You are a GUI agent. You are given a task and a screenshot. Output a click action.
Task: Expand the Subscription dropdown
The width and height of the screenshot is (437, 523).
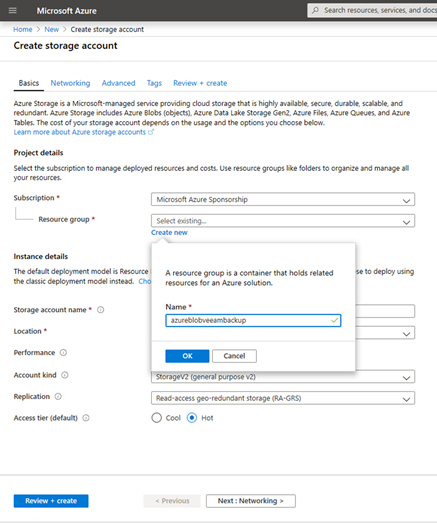[283, 199]
